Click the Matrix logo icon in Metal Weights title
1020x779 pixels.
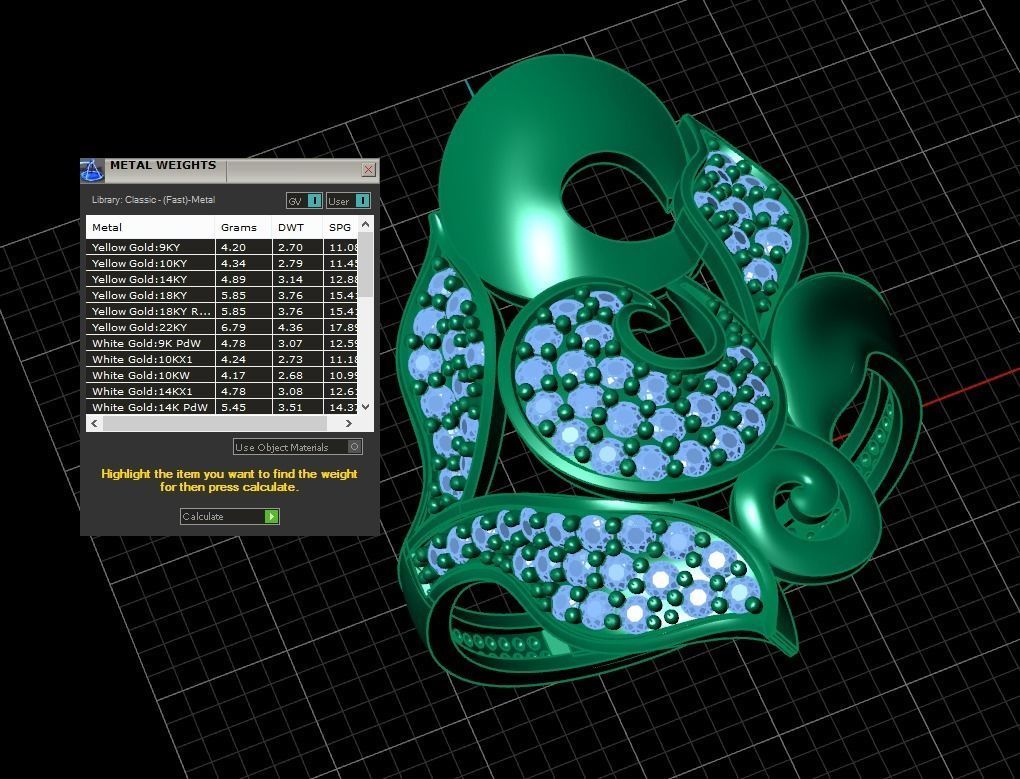[x=92, y=170]
